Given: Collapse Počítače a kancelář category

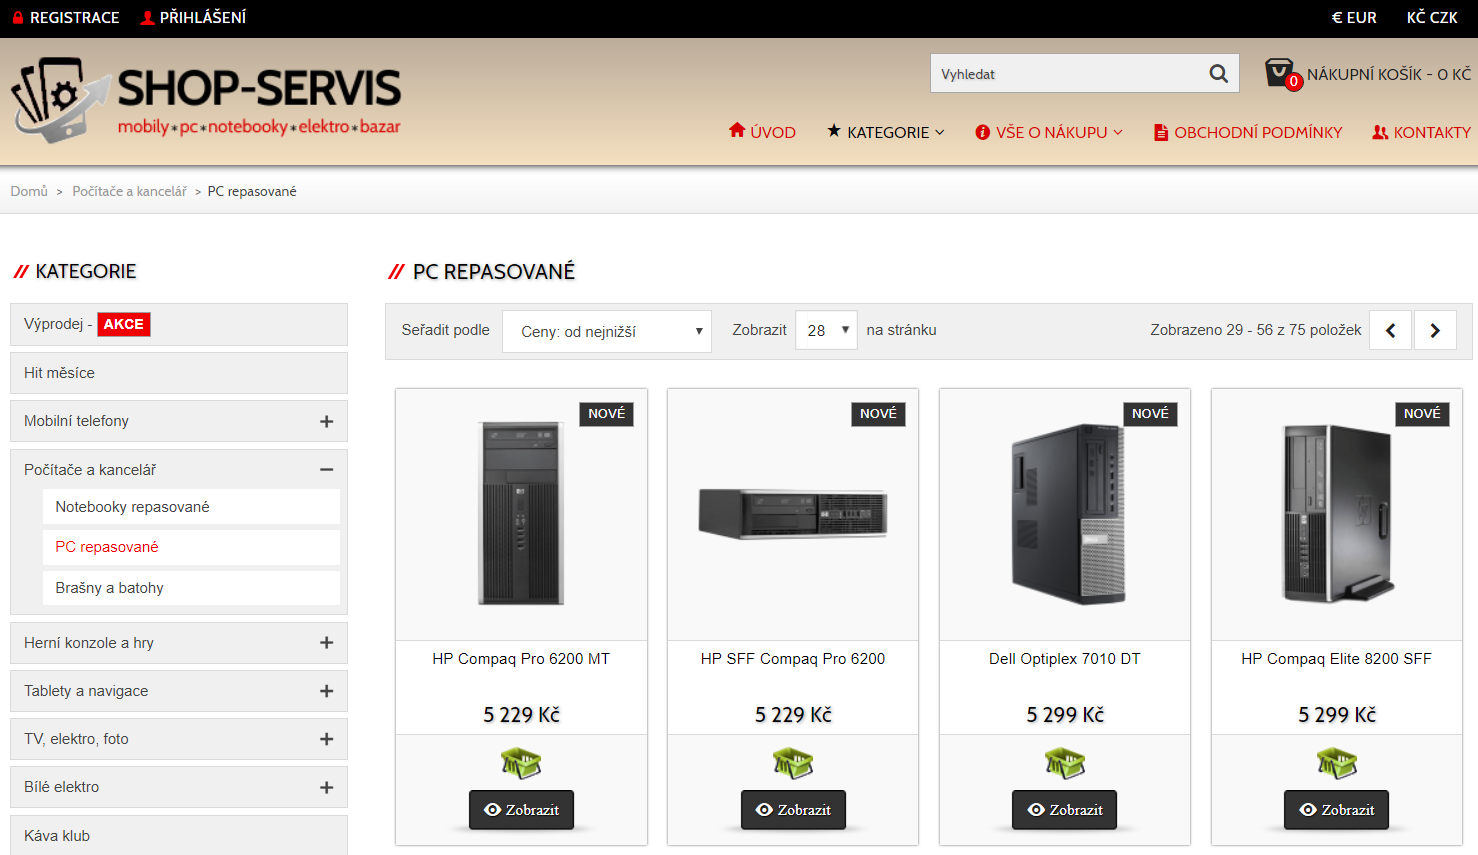Looking at the screenshot, I should tap(326, 469).
